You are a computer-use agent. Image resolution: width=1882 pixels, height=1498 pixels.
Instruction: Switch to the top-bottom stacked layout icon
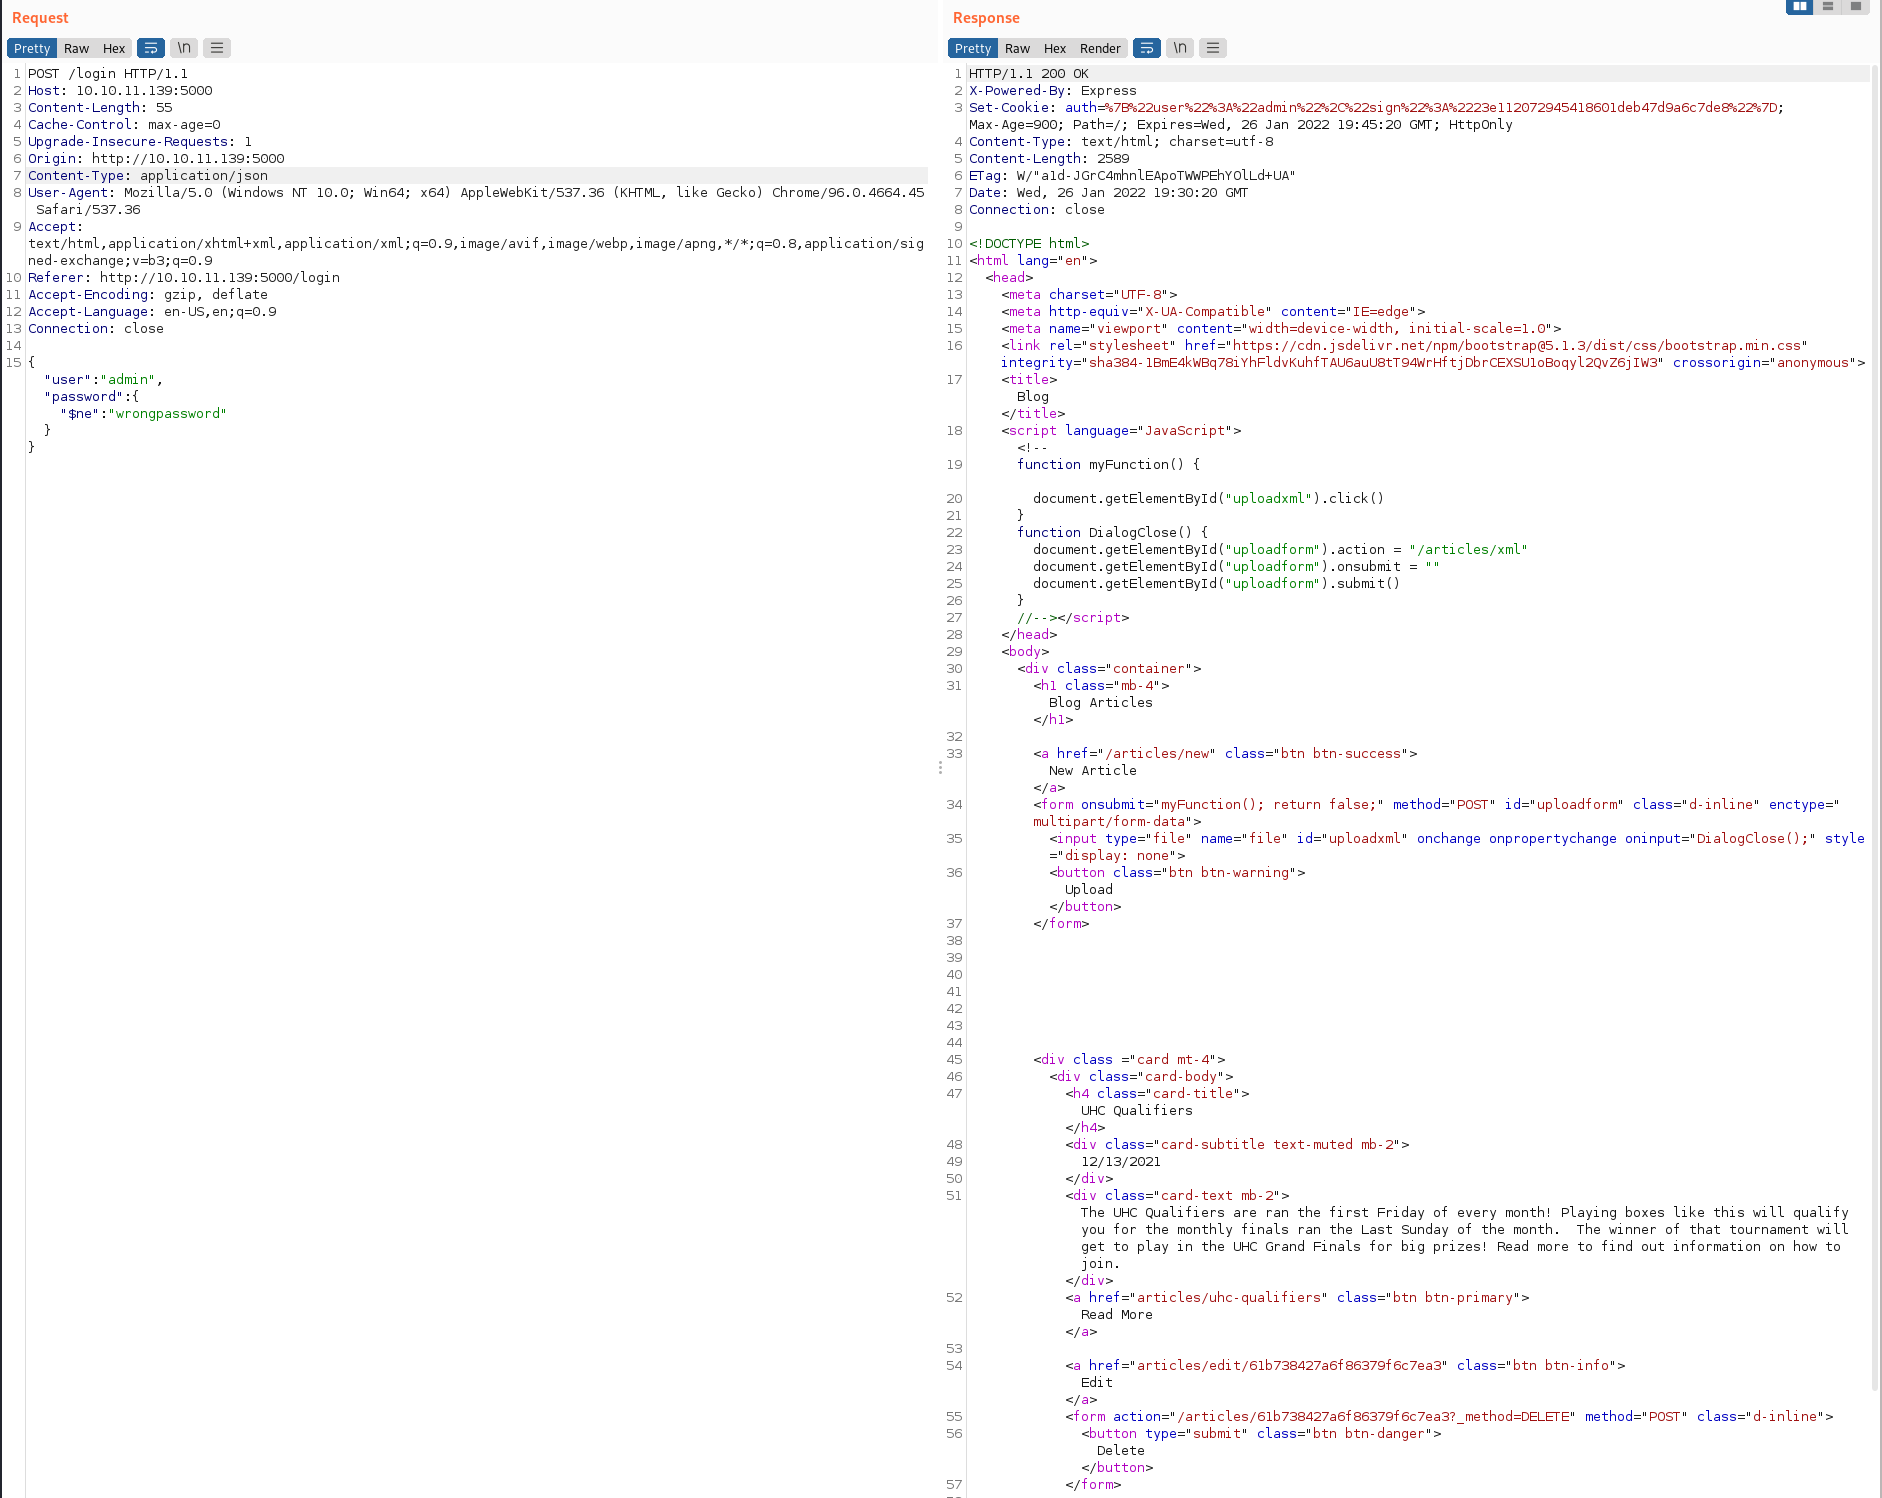(x=1828, y=7)
